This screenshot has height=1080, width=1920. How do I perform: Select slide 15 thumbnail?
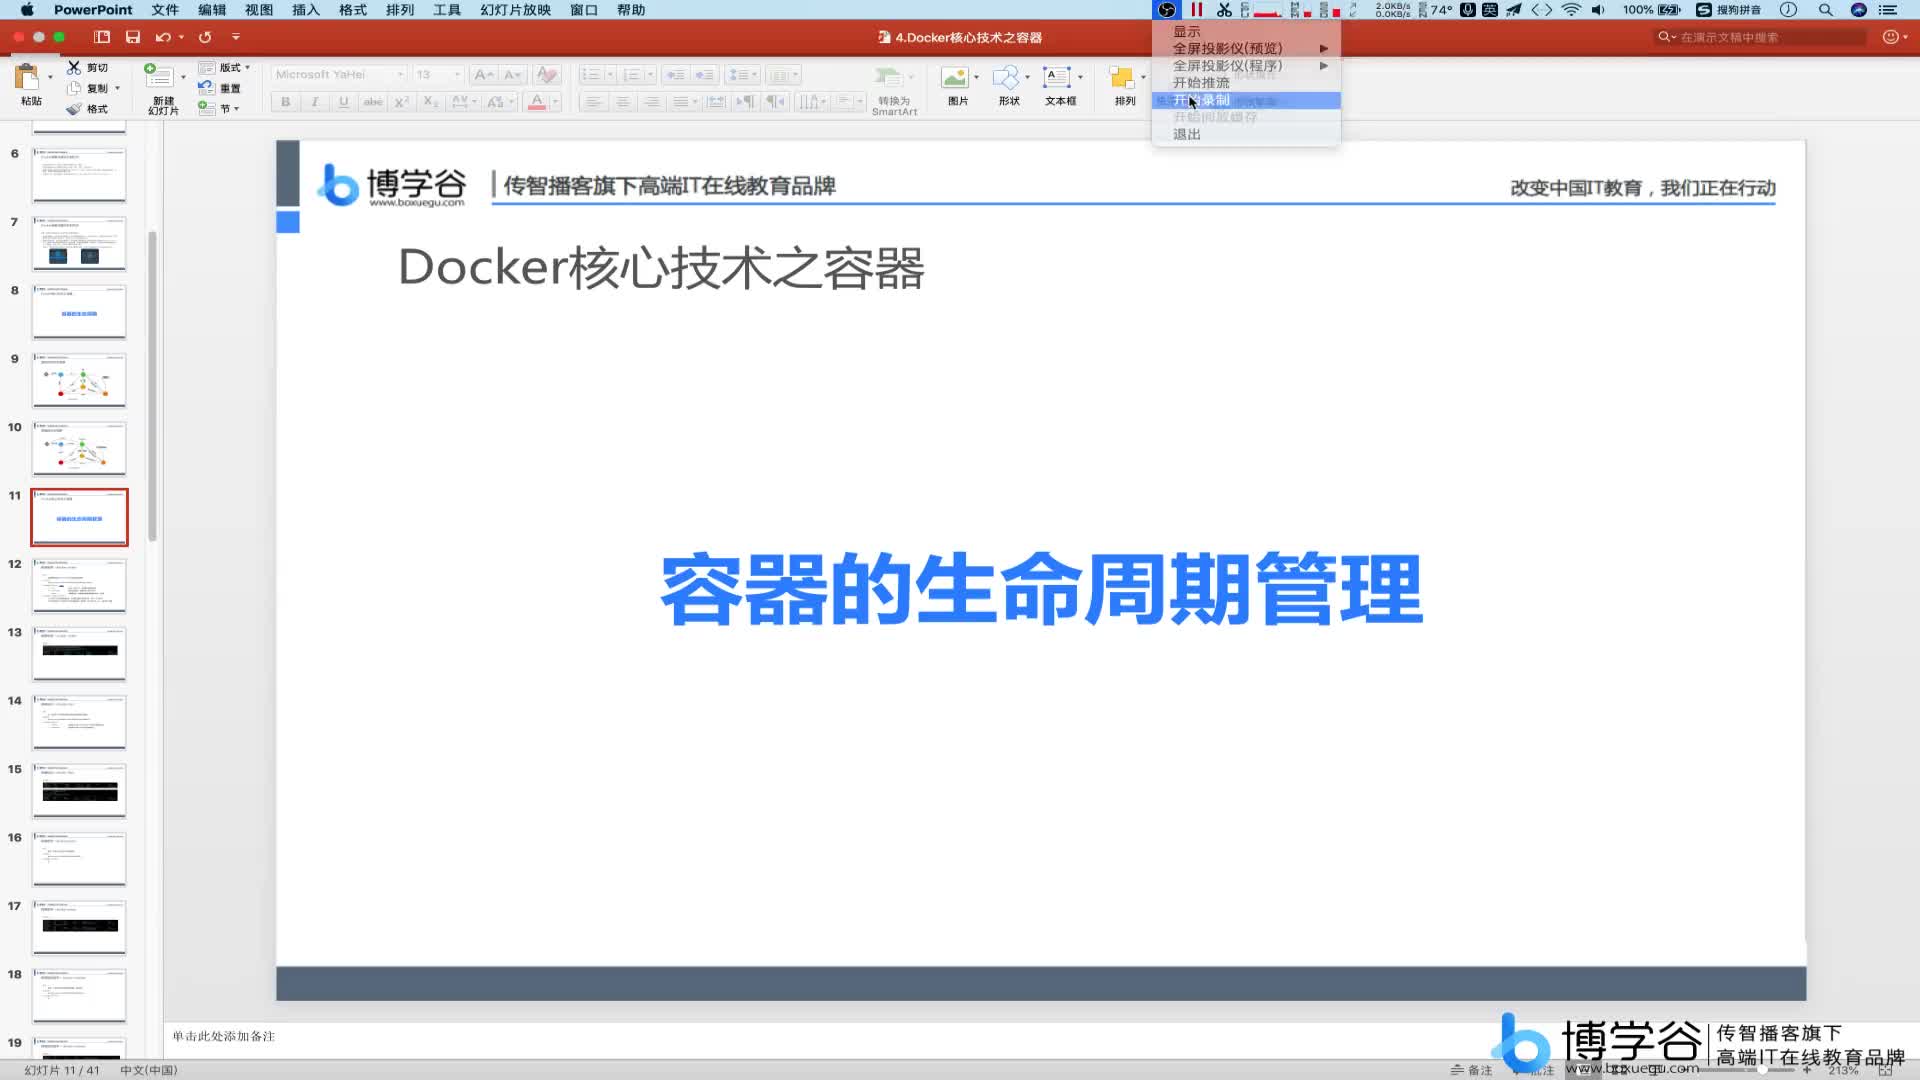80,790
